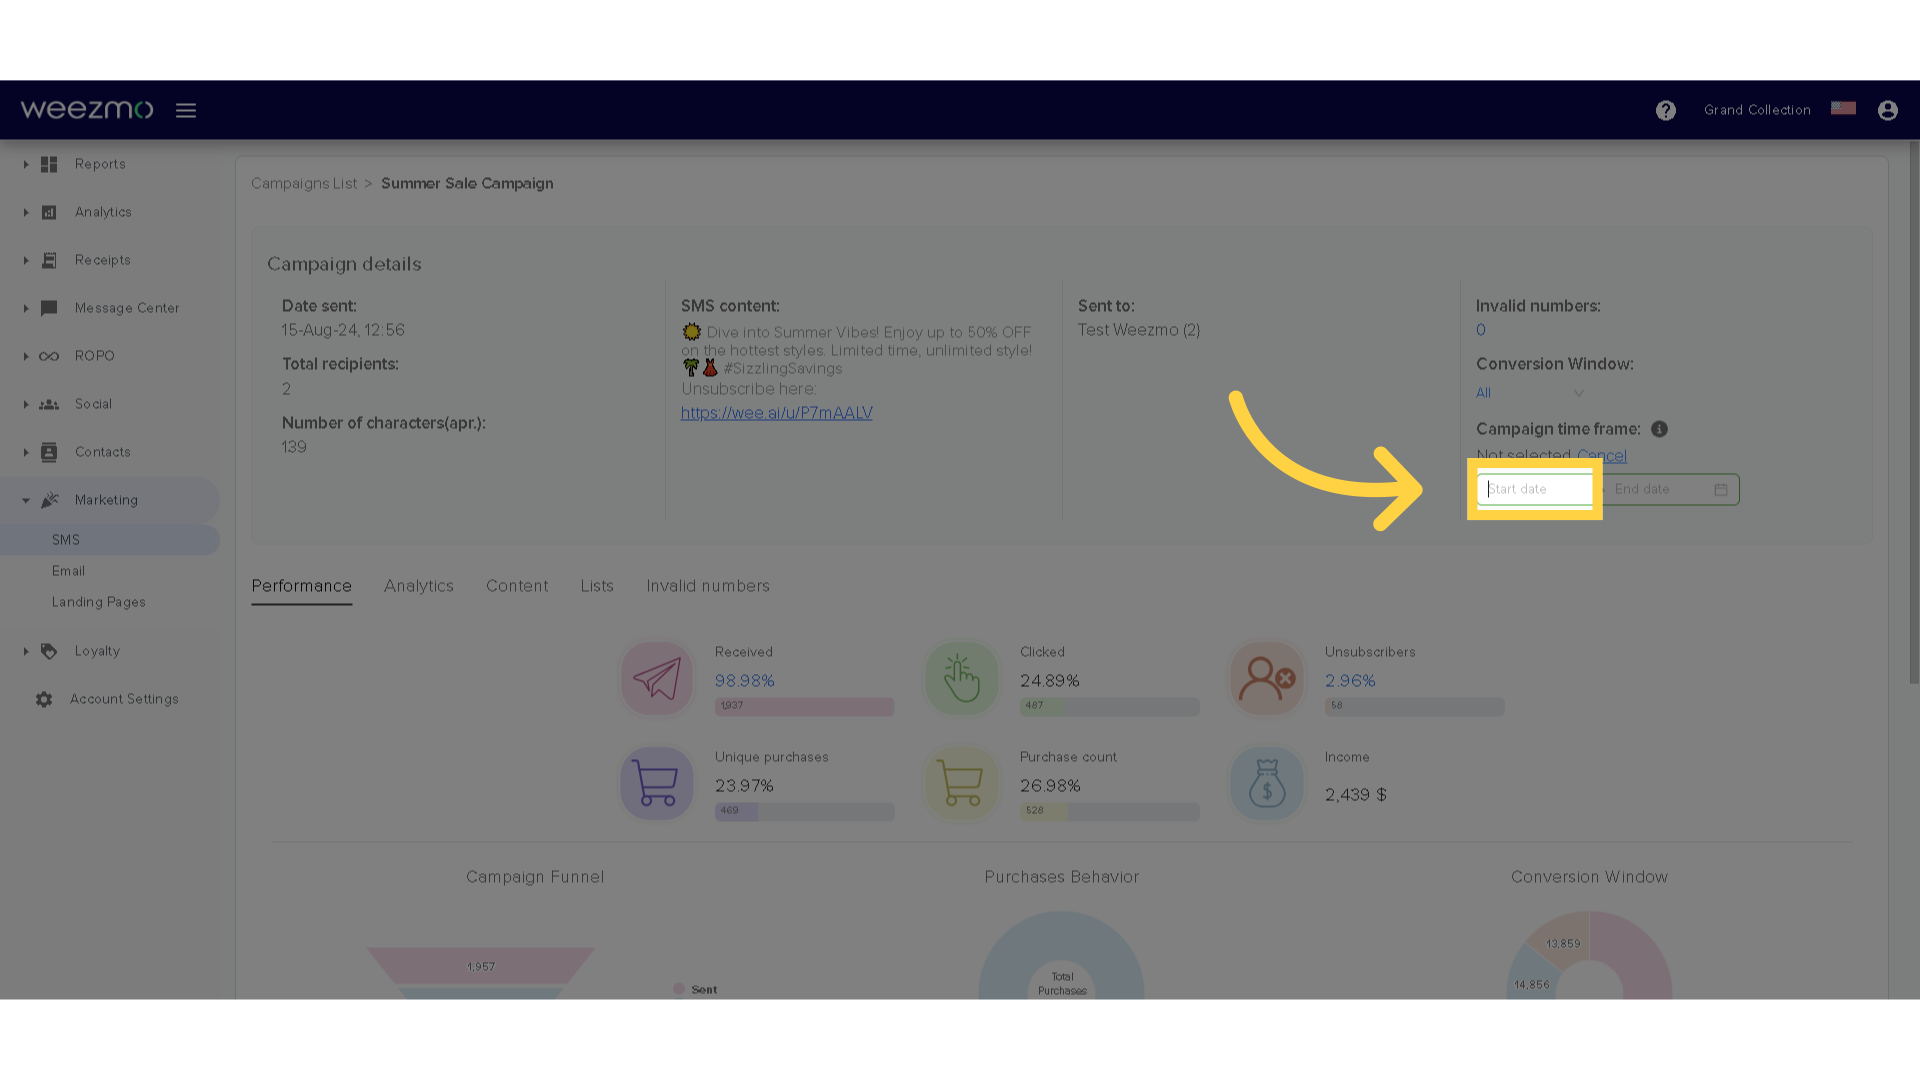1920x1080 pixels.
Task: Expand the Receipts sidebar arrow
Action: point(26,260)
